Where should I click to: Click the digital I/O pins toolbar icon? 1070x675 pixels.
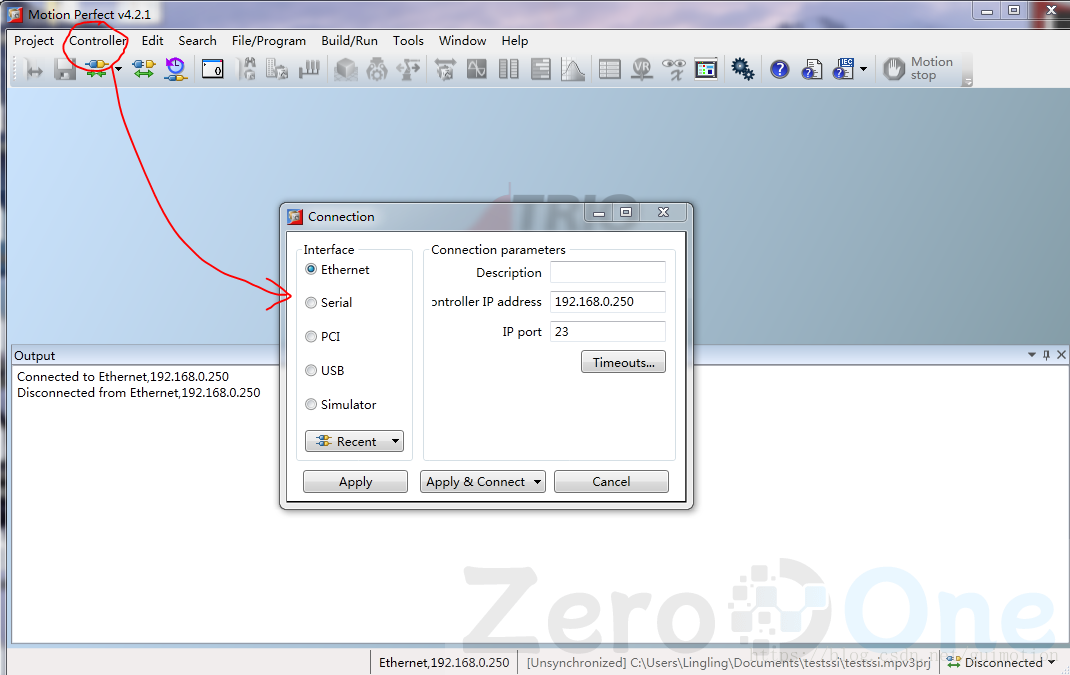coord(309,69)
